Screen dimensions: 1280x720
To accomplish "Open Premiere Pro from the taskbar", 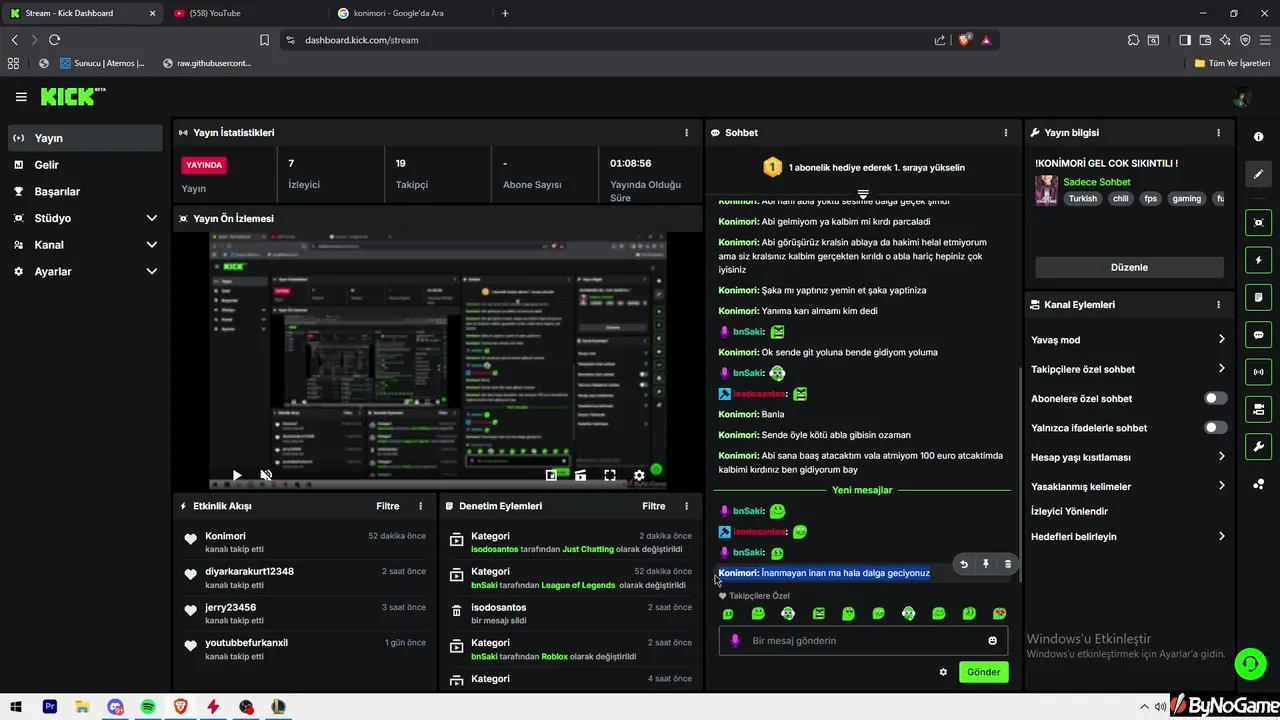I will tap(50, 707).
